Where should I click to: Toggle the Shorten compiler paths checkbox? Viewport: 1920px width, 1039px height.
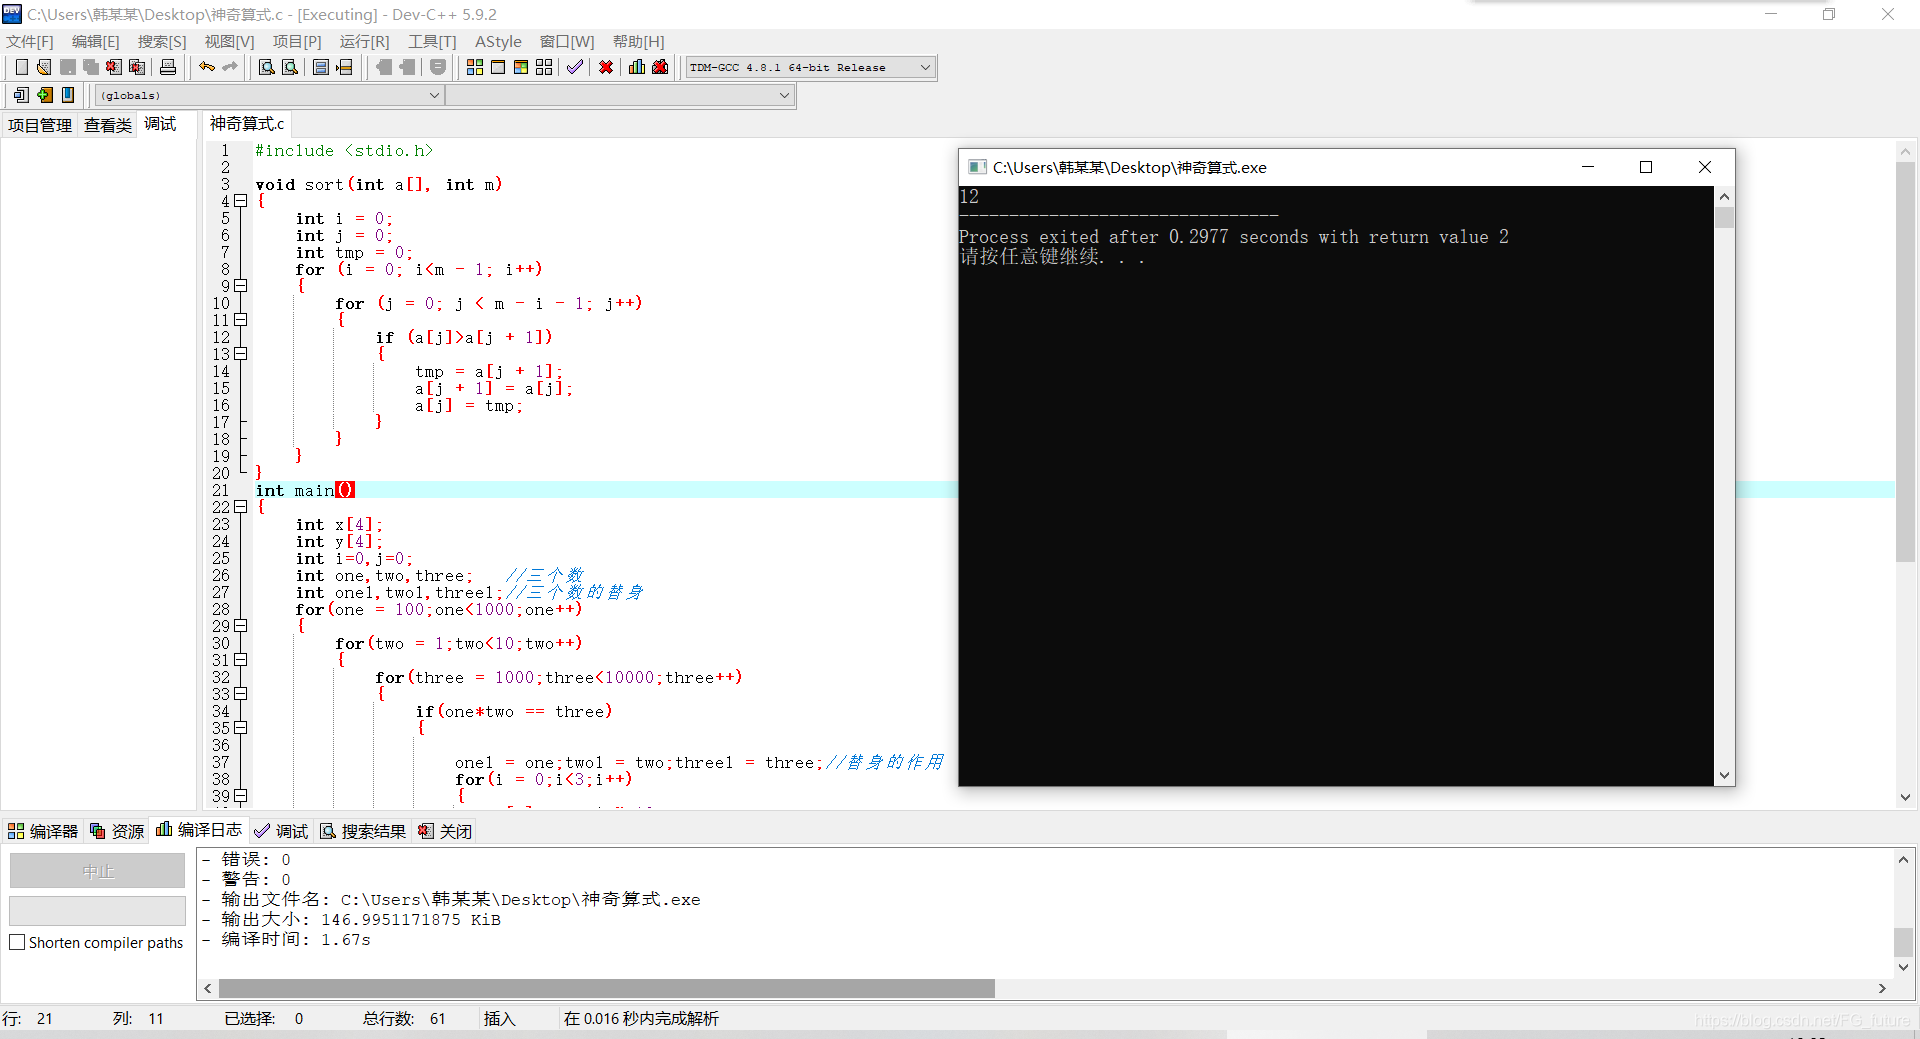coord(17,942)
